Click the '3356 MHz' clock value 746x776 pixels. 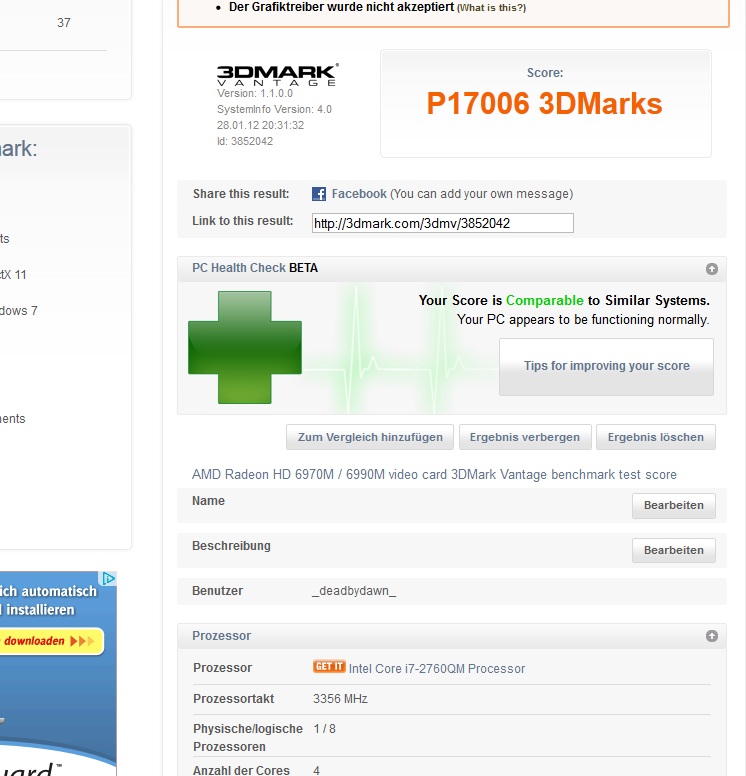(x=340, y=699)
